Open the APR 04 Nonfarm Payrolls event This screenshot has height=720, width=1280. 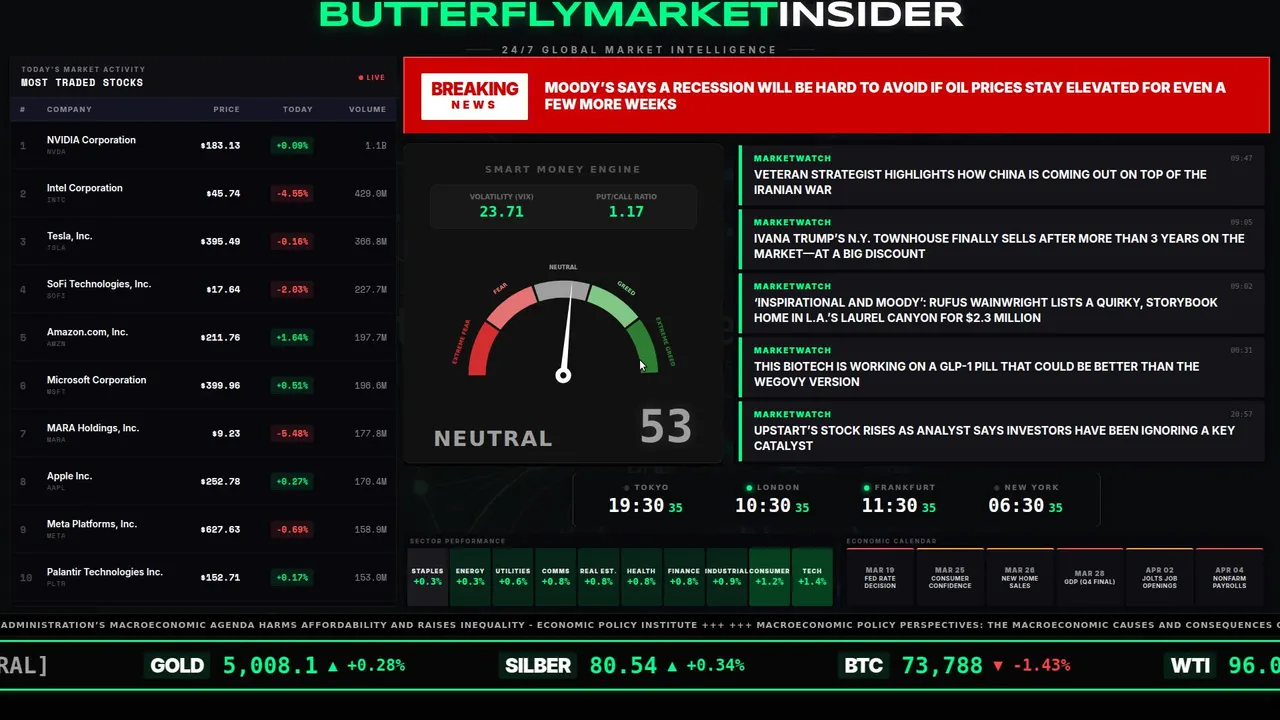[1230, 577]
